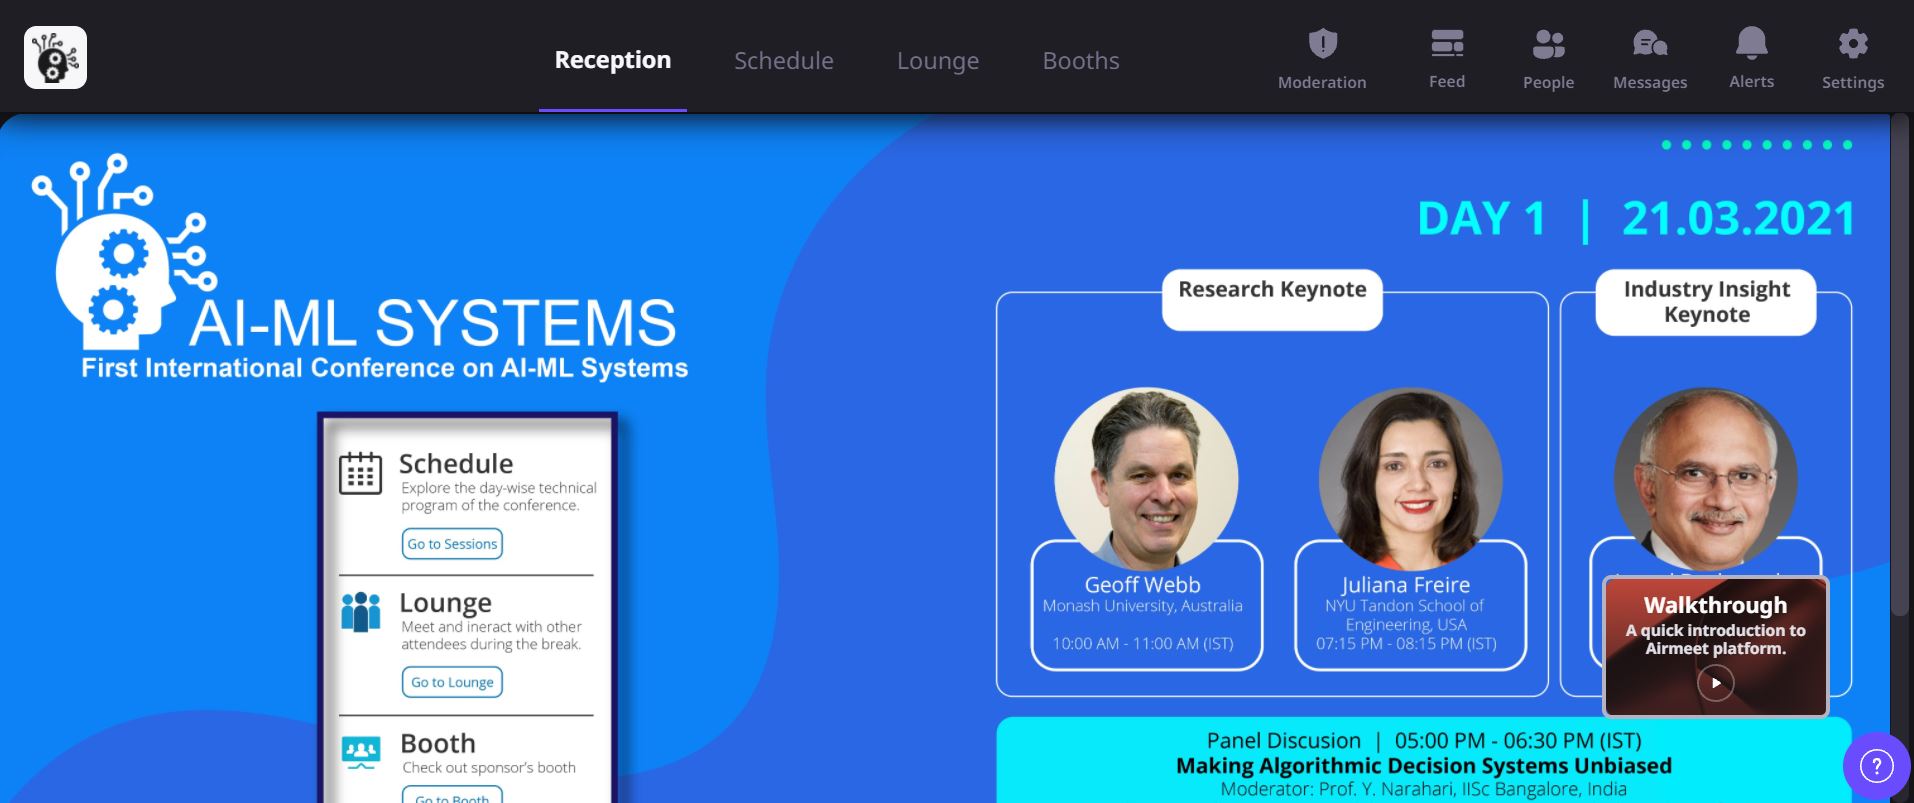Click the Research Keynote label
Screen dimensions: 1914x803
coord(1272,290)
